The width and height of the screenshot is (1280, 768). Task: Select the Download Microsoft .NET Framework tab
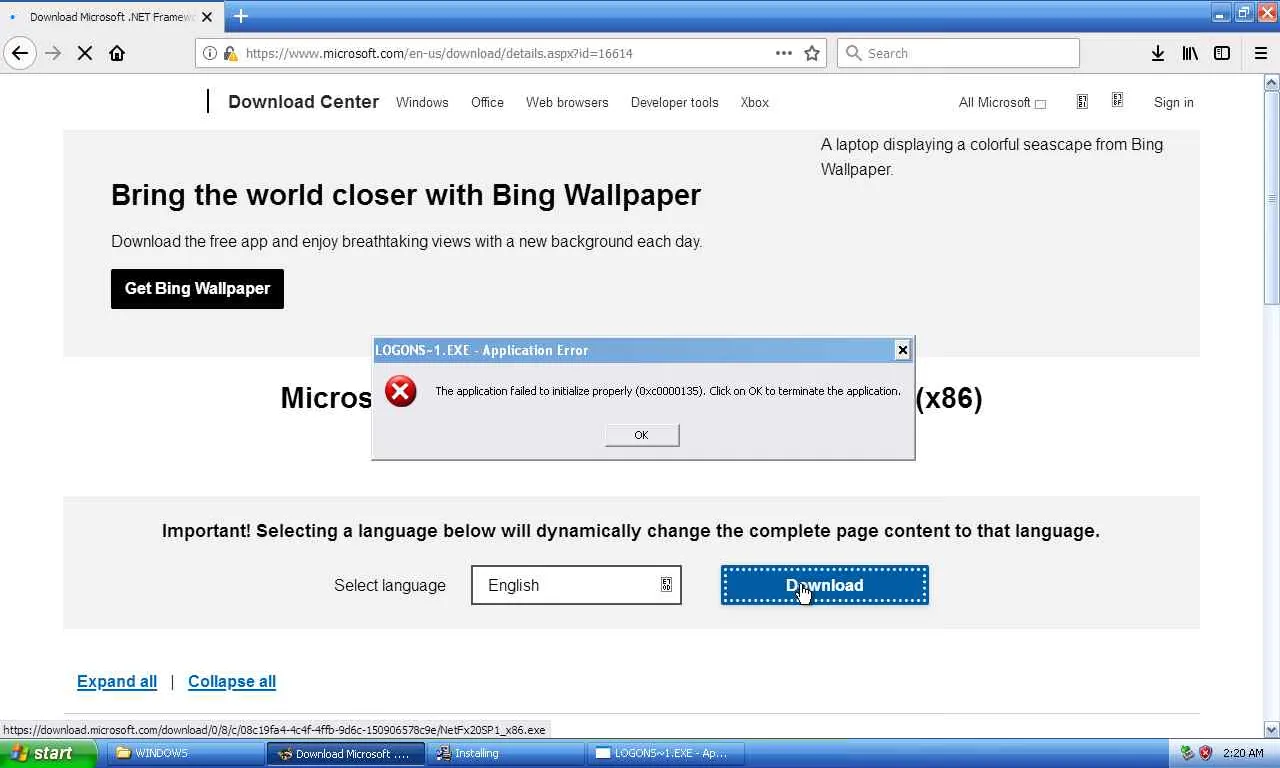110,17
